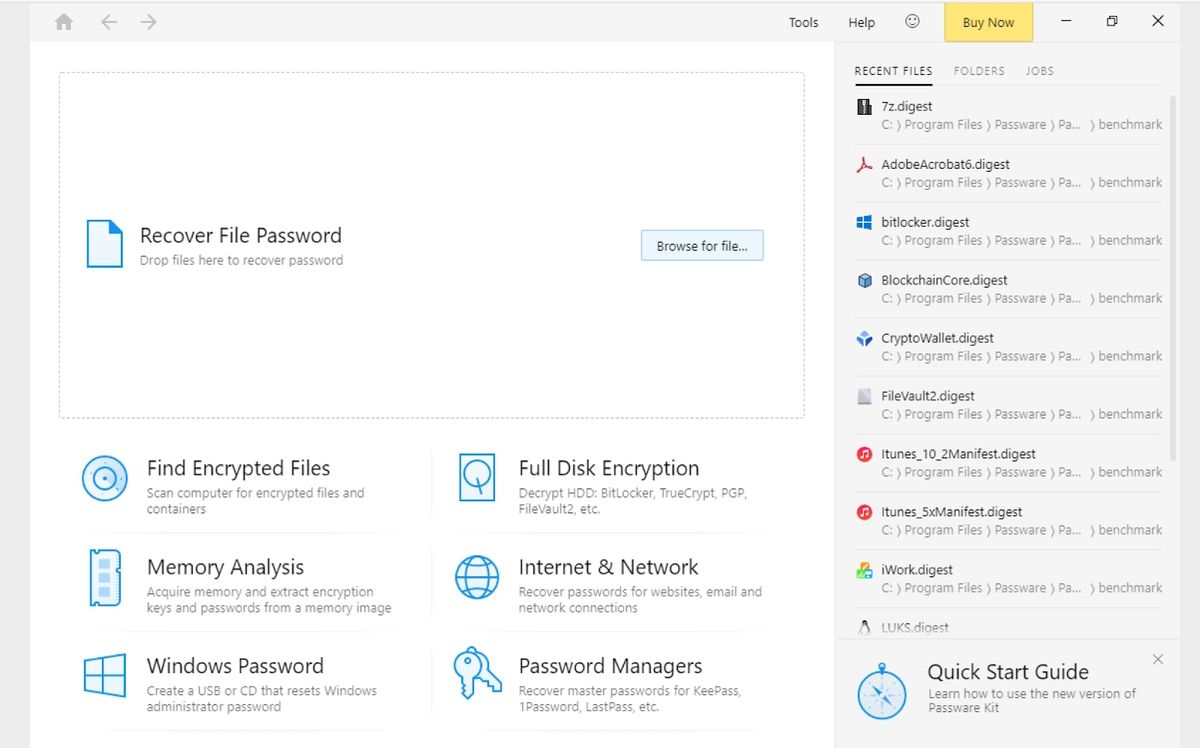Select bitlocker.digest in recent files

pyautogui.click(x=925, y=222)
